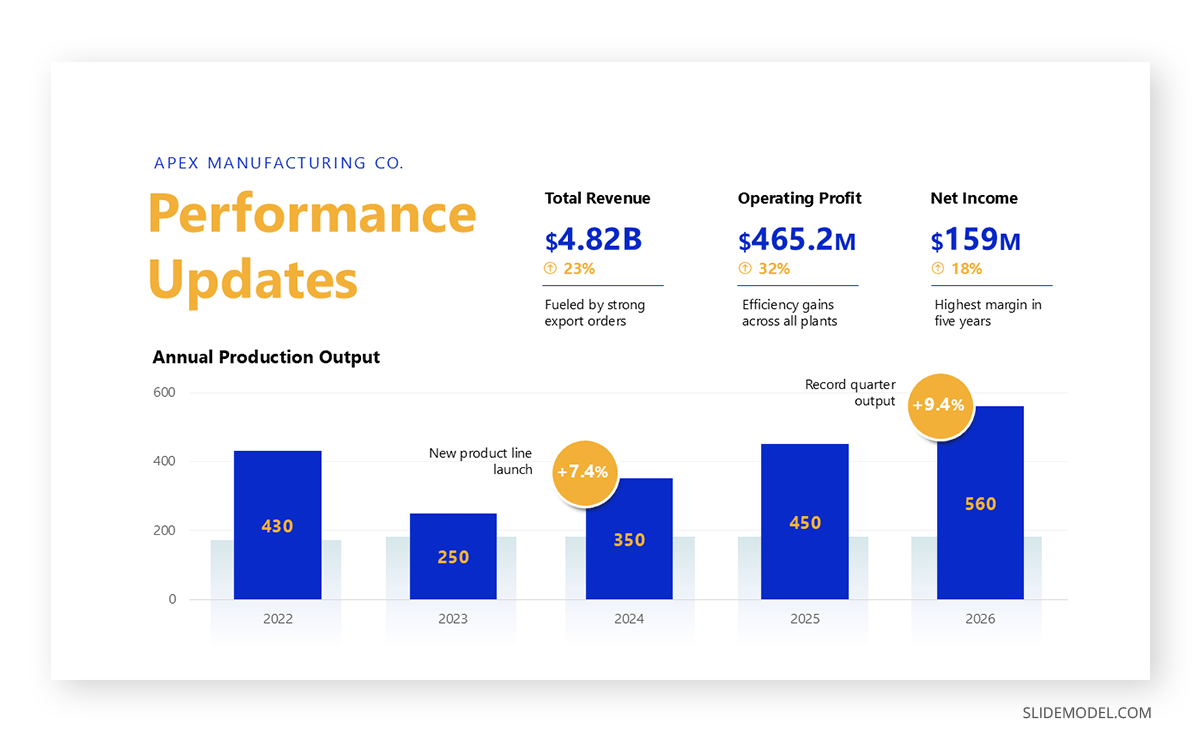
Task: Select 'Fueled by strong export orders' text
Action: point(595,313)
